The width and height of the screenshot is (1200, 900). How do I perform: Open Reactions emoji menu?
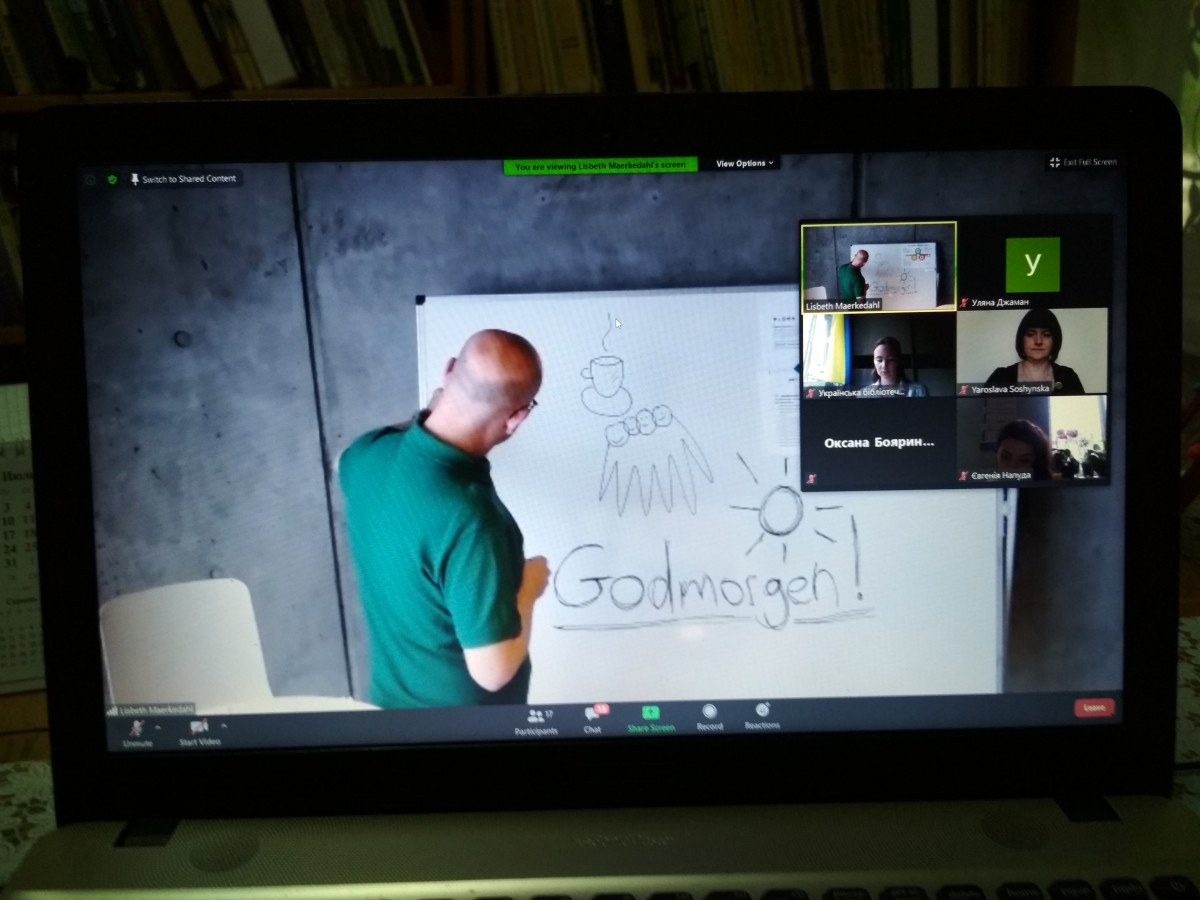[x=762, y=713]
